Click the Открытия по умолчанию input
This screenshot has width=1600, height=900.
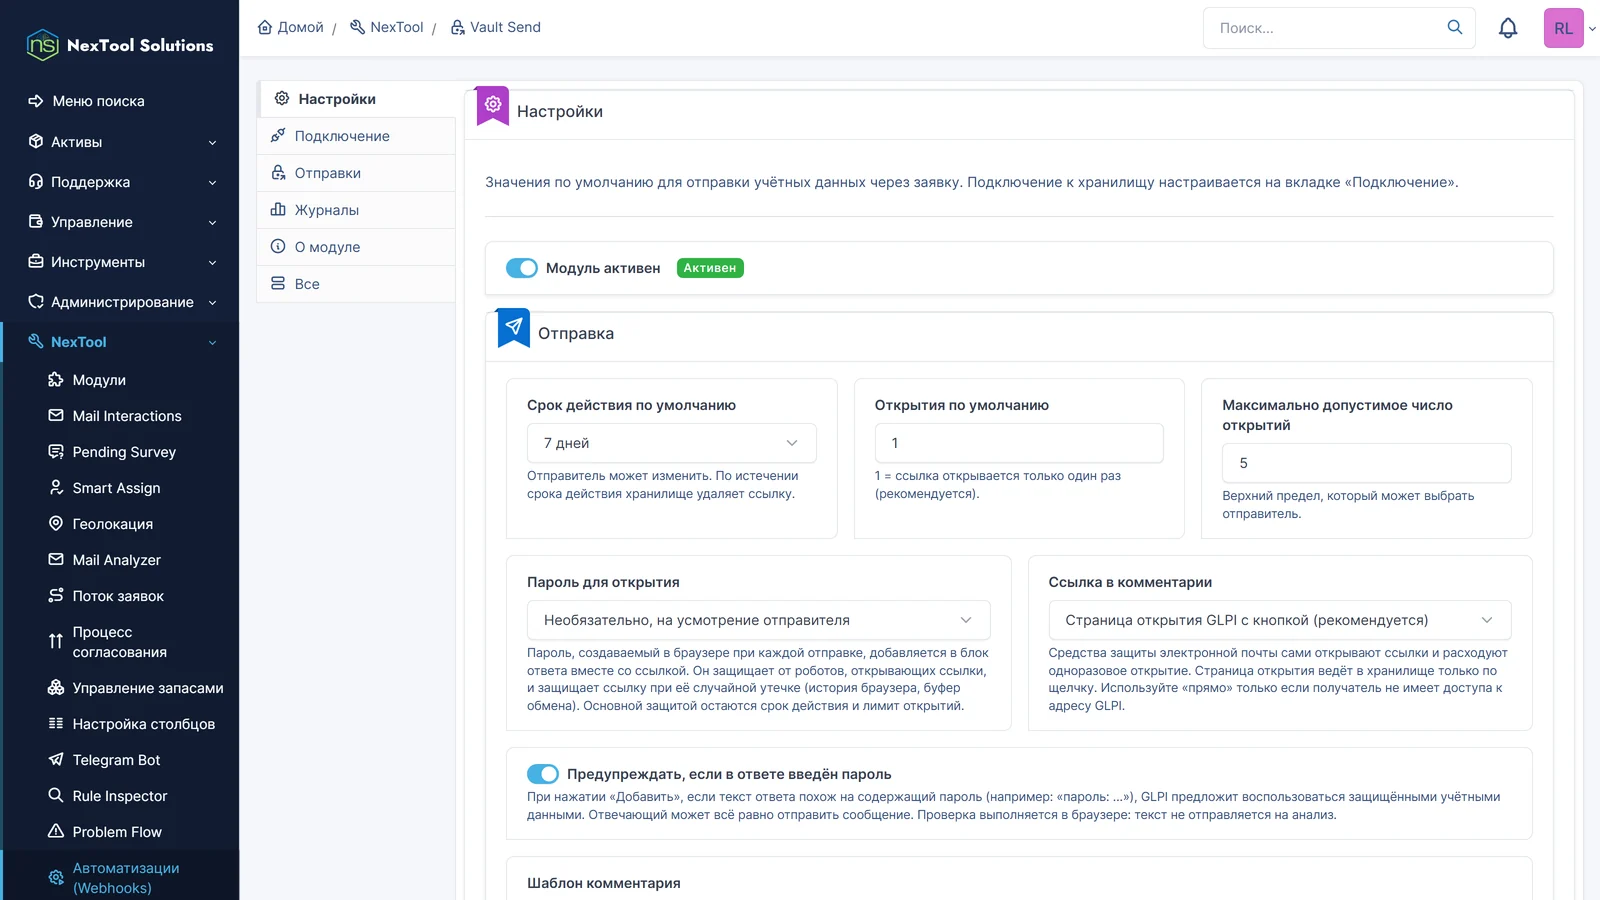click(1019, 443)
